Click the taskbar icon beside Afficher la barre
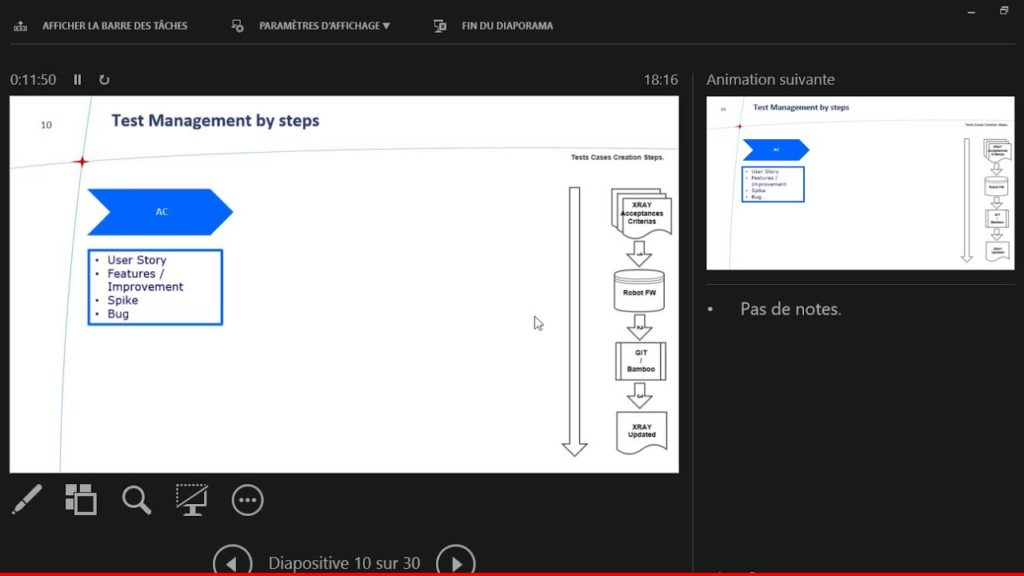This screenshot has height=576, width=1024. pyautogui.click(x=21, y=25)
